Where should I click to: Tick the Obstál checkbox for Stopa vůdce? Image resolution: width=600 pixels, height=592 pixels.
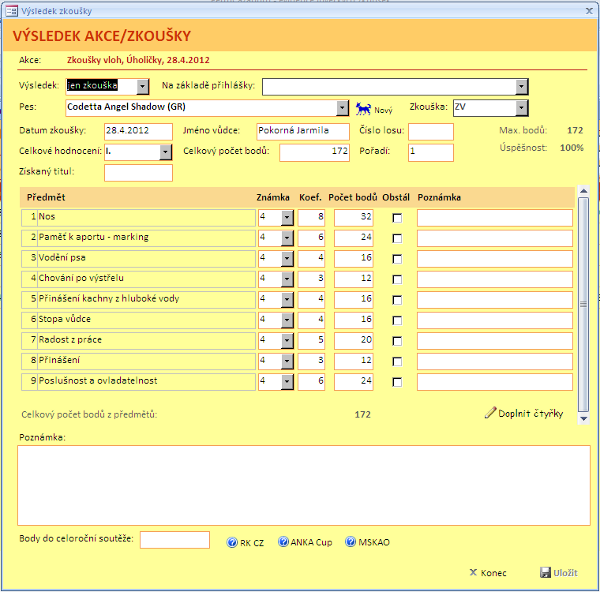pyautogui.click(x=397, y=320)
